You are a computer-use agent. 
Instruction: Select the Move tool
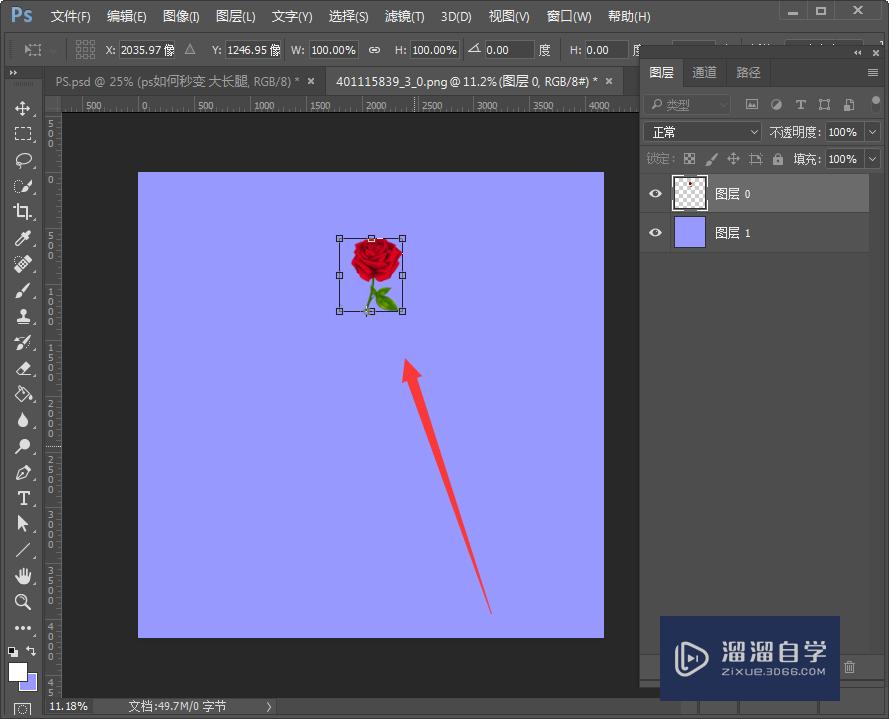[x=23, y=108]
